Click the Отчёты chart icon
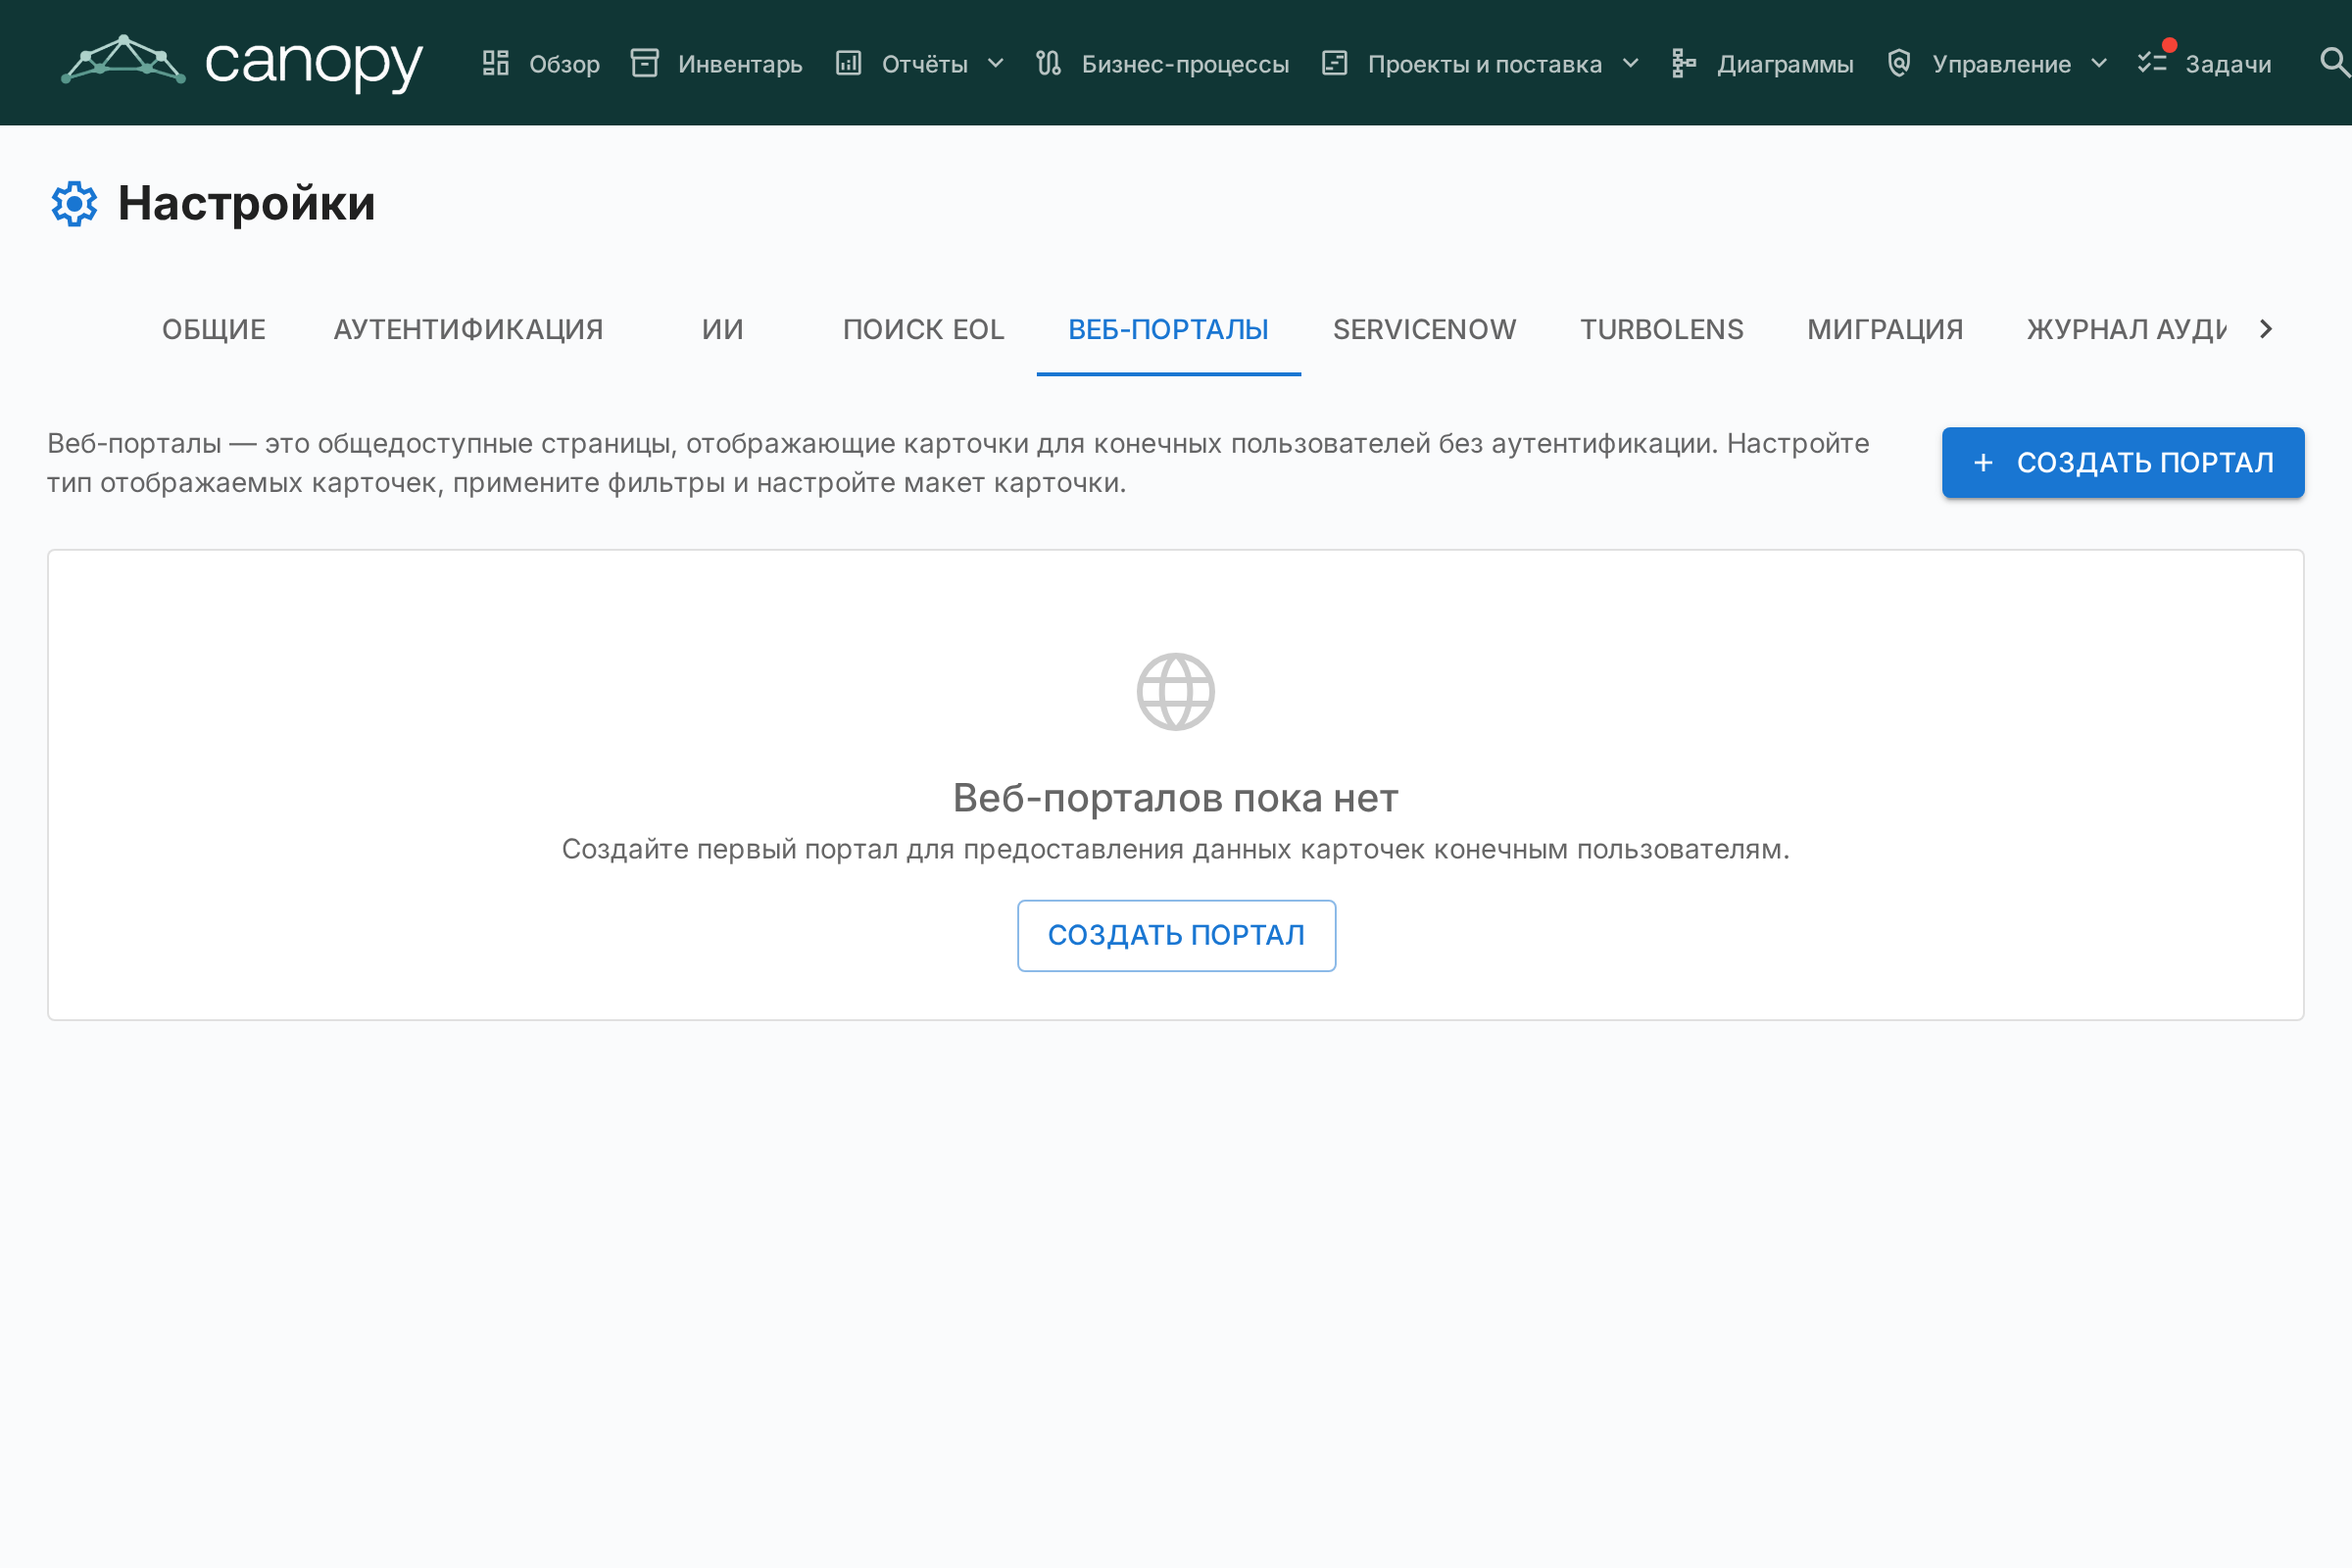 coord(848,63)
